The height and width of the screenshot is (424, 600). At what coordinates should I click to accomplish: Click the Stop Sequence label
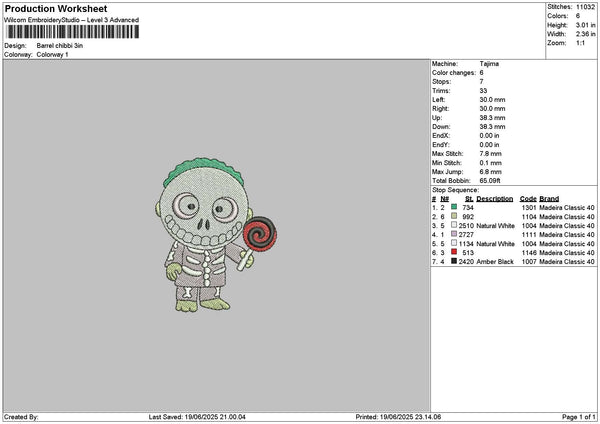pos(455,189)
